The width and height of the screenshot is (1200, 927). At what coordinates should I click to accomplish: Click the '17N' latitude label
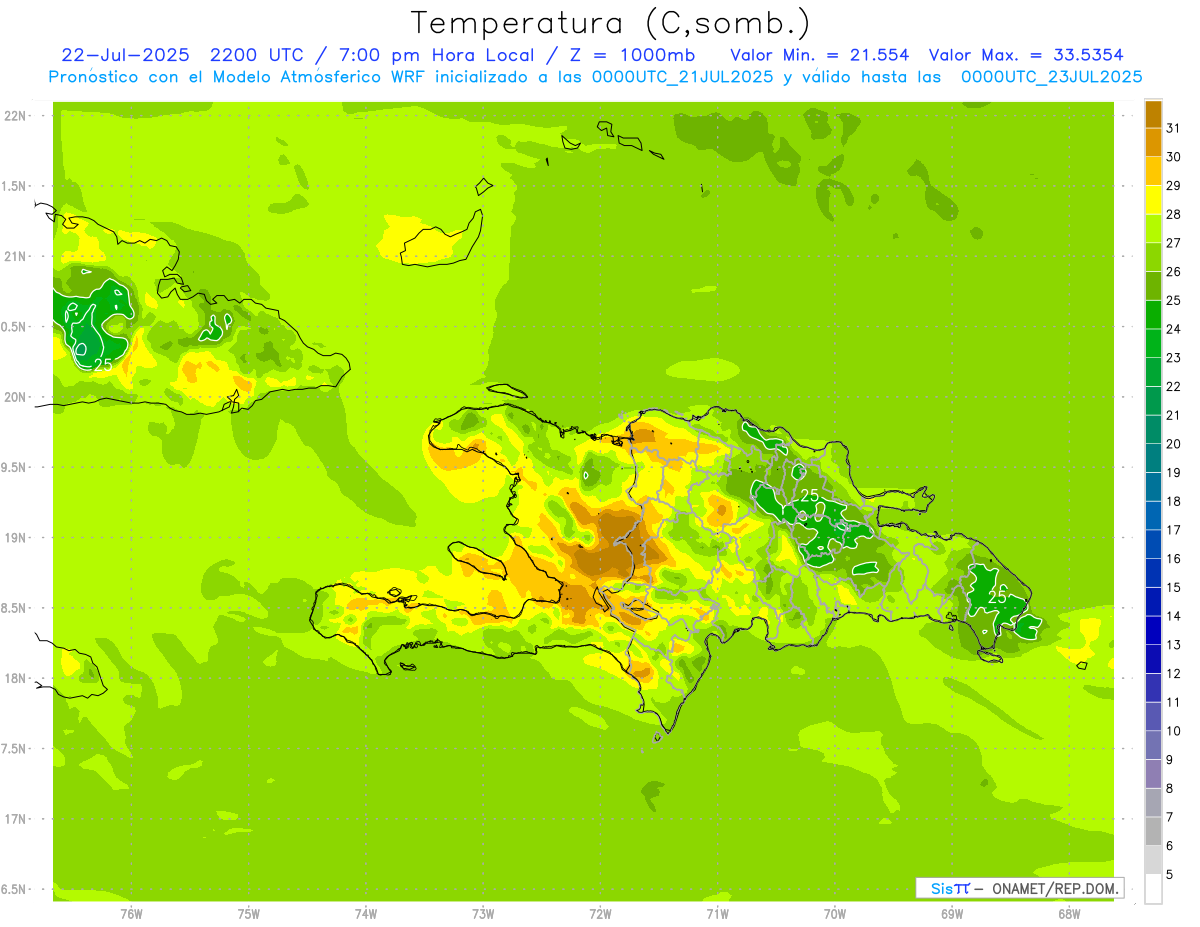pyautogui.click(x=15, y=819)
